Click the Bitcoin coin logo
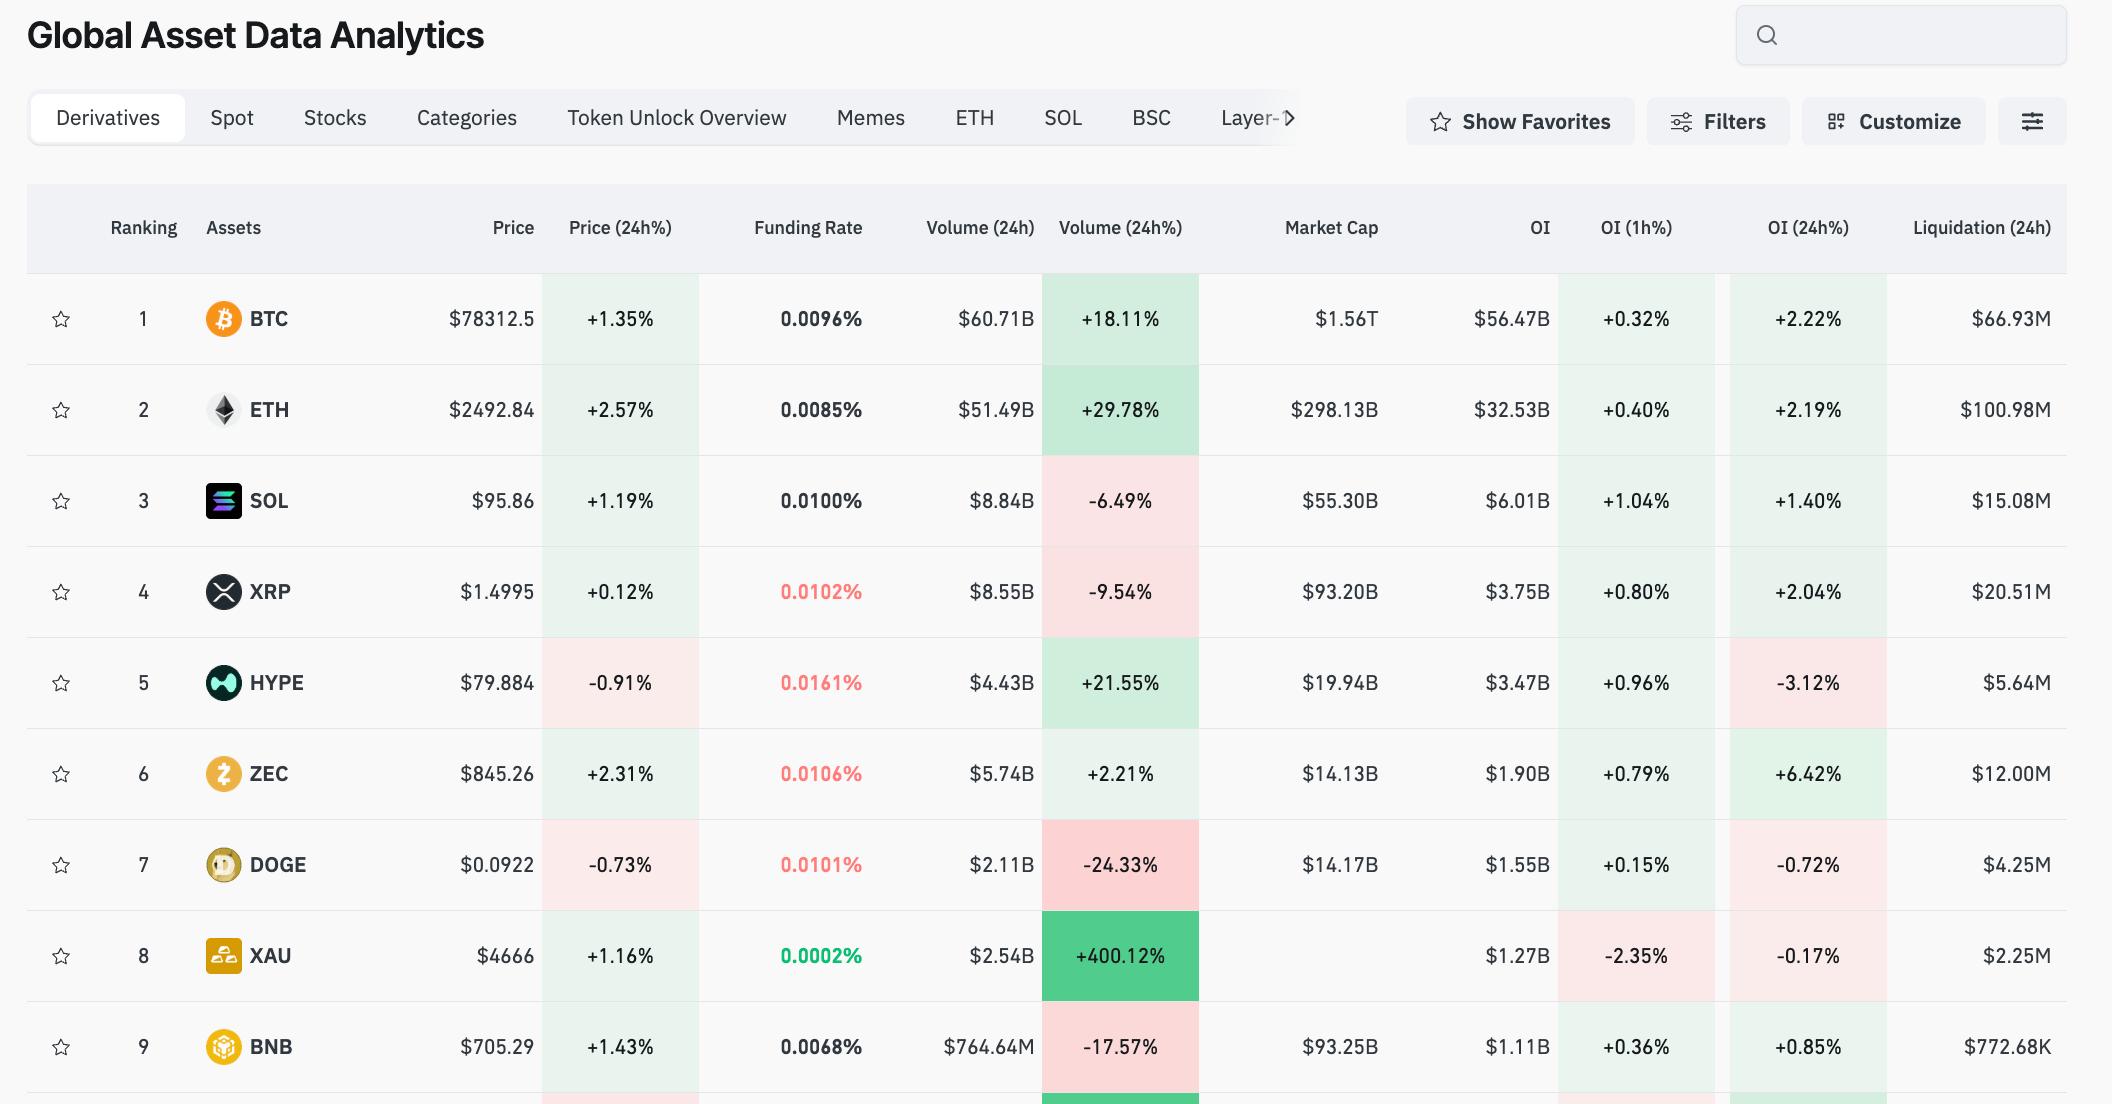 pyautogui.click(x=223, y=319)
